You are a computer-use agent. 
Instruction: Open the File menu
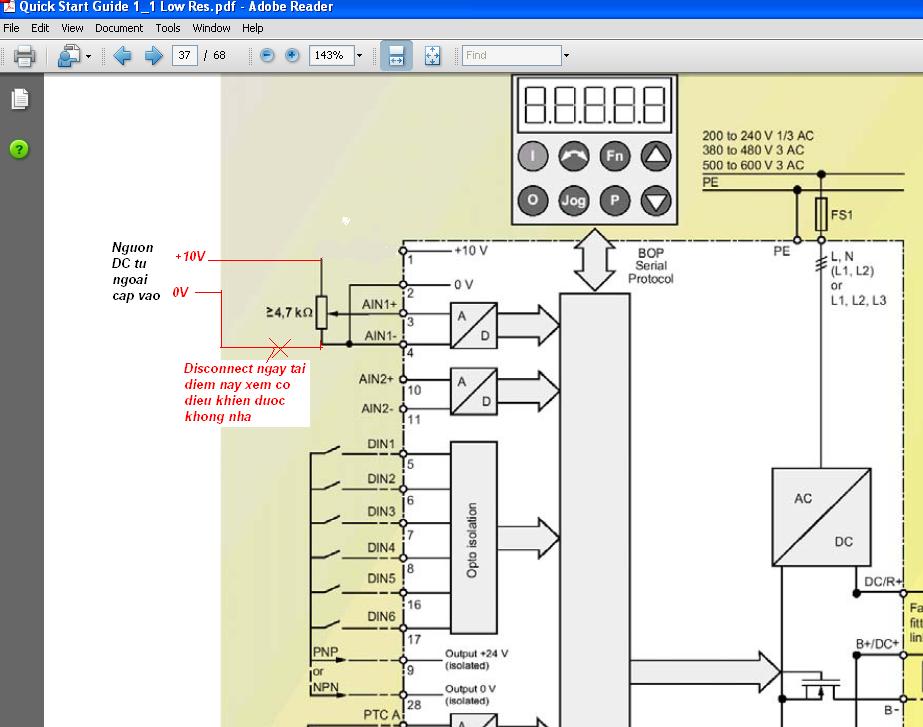[11, 28]
